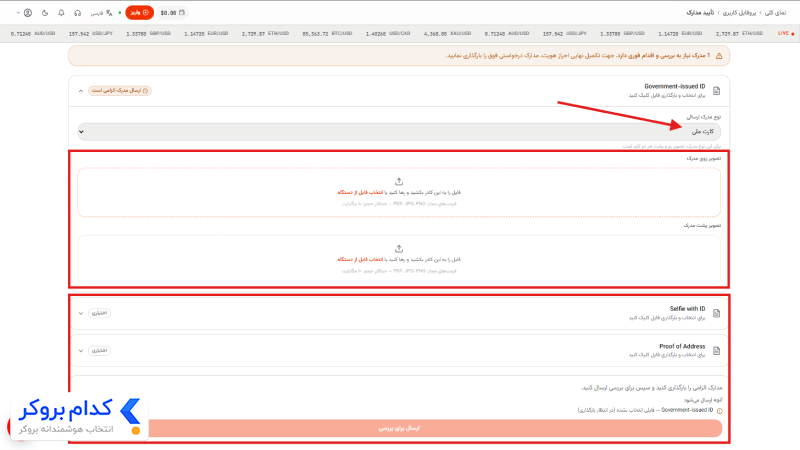Click upload icon in front-of-document dropzone
Viewport: 800px width, 450px height.
pos(399,182)
